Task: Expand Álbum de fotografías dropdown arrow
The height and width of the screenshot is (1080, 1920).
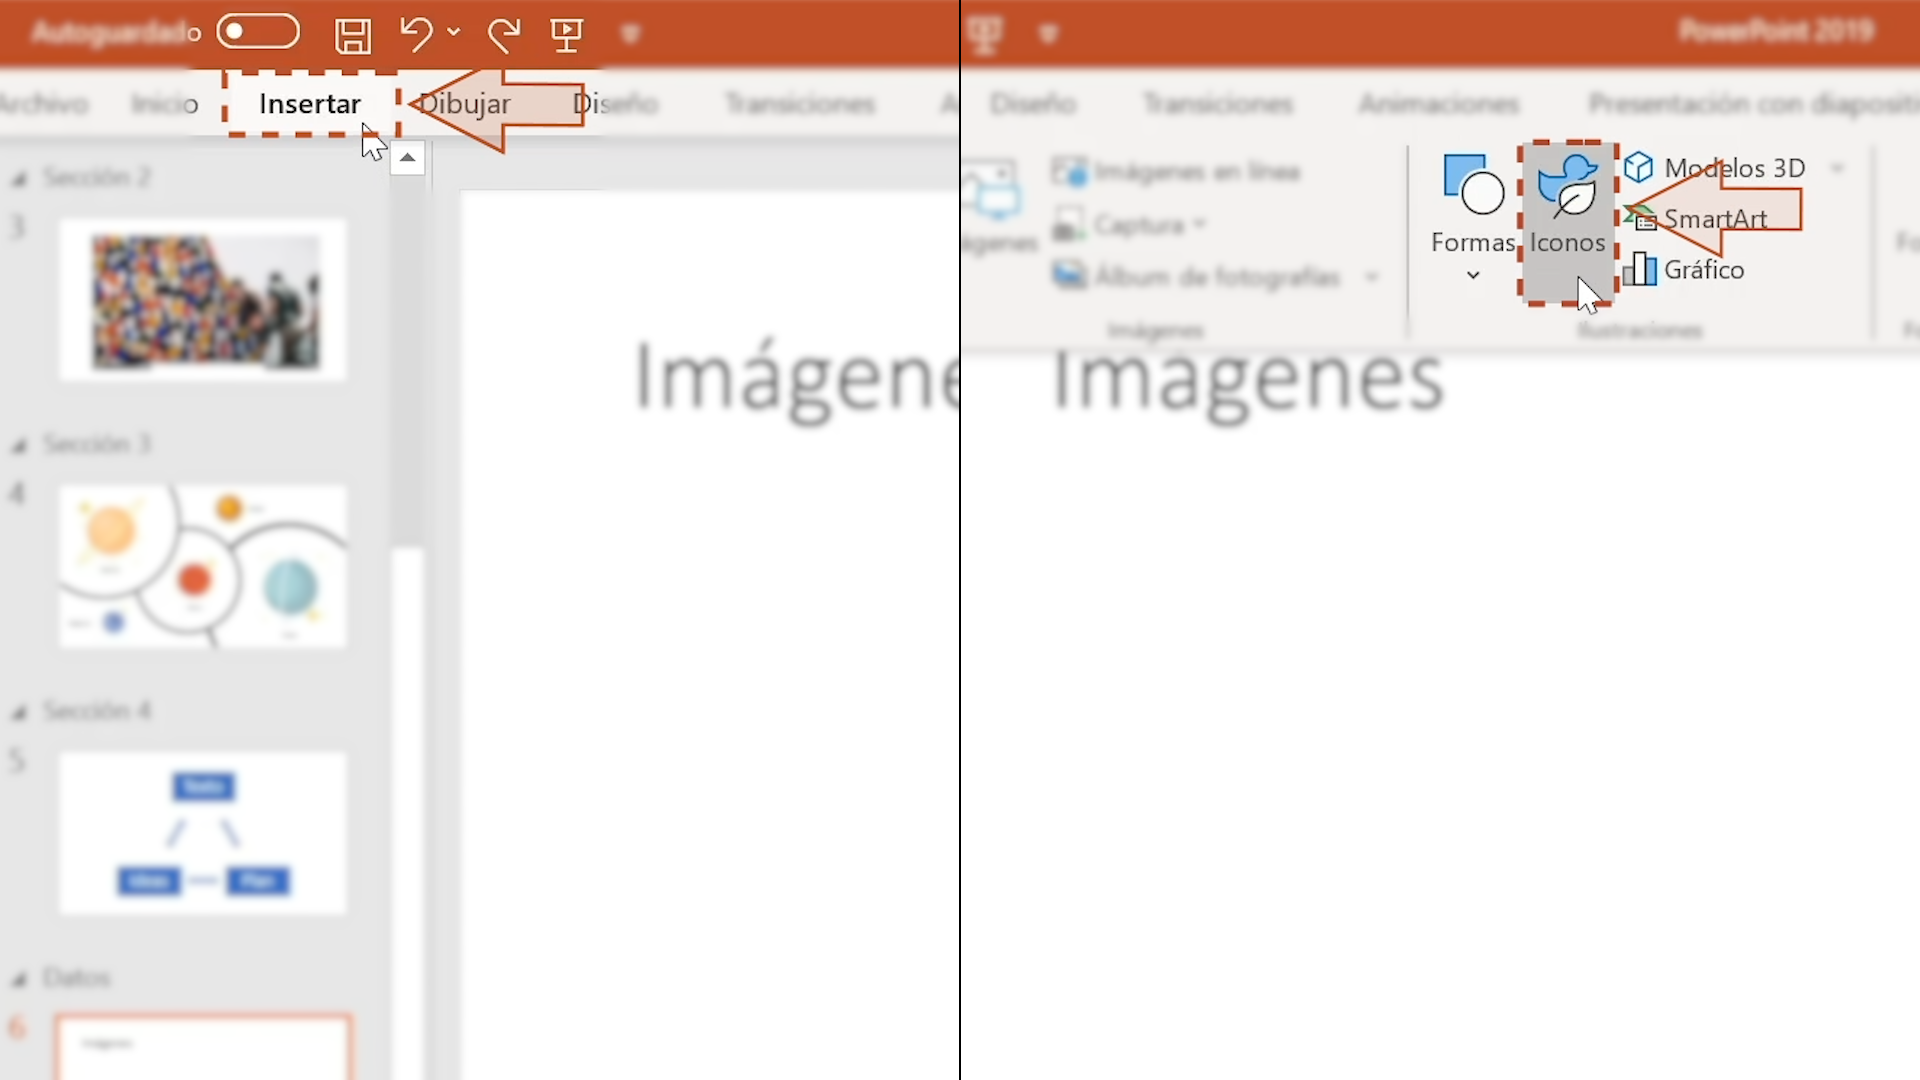Action: (1370, 276)
